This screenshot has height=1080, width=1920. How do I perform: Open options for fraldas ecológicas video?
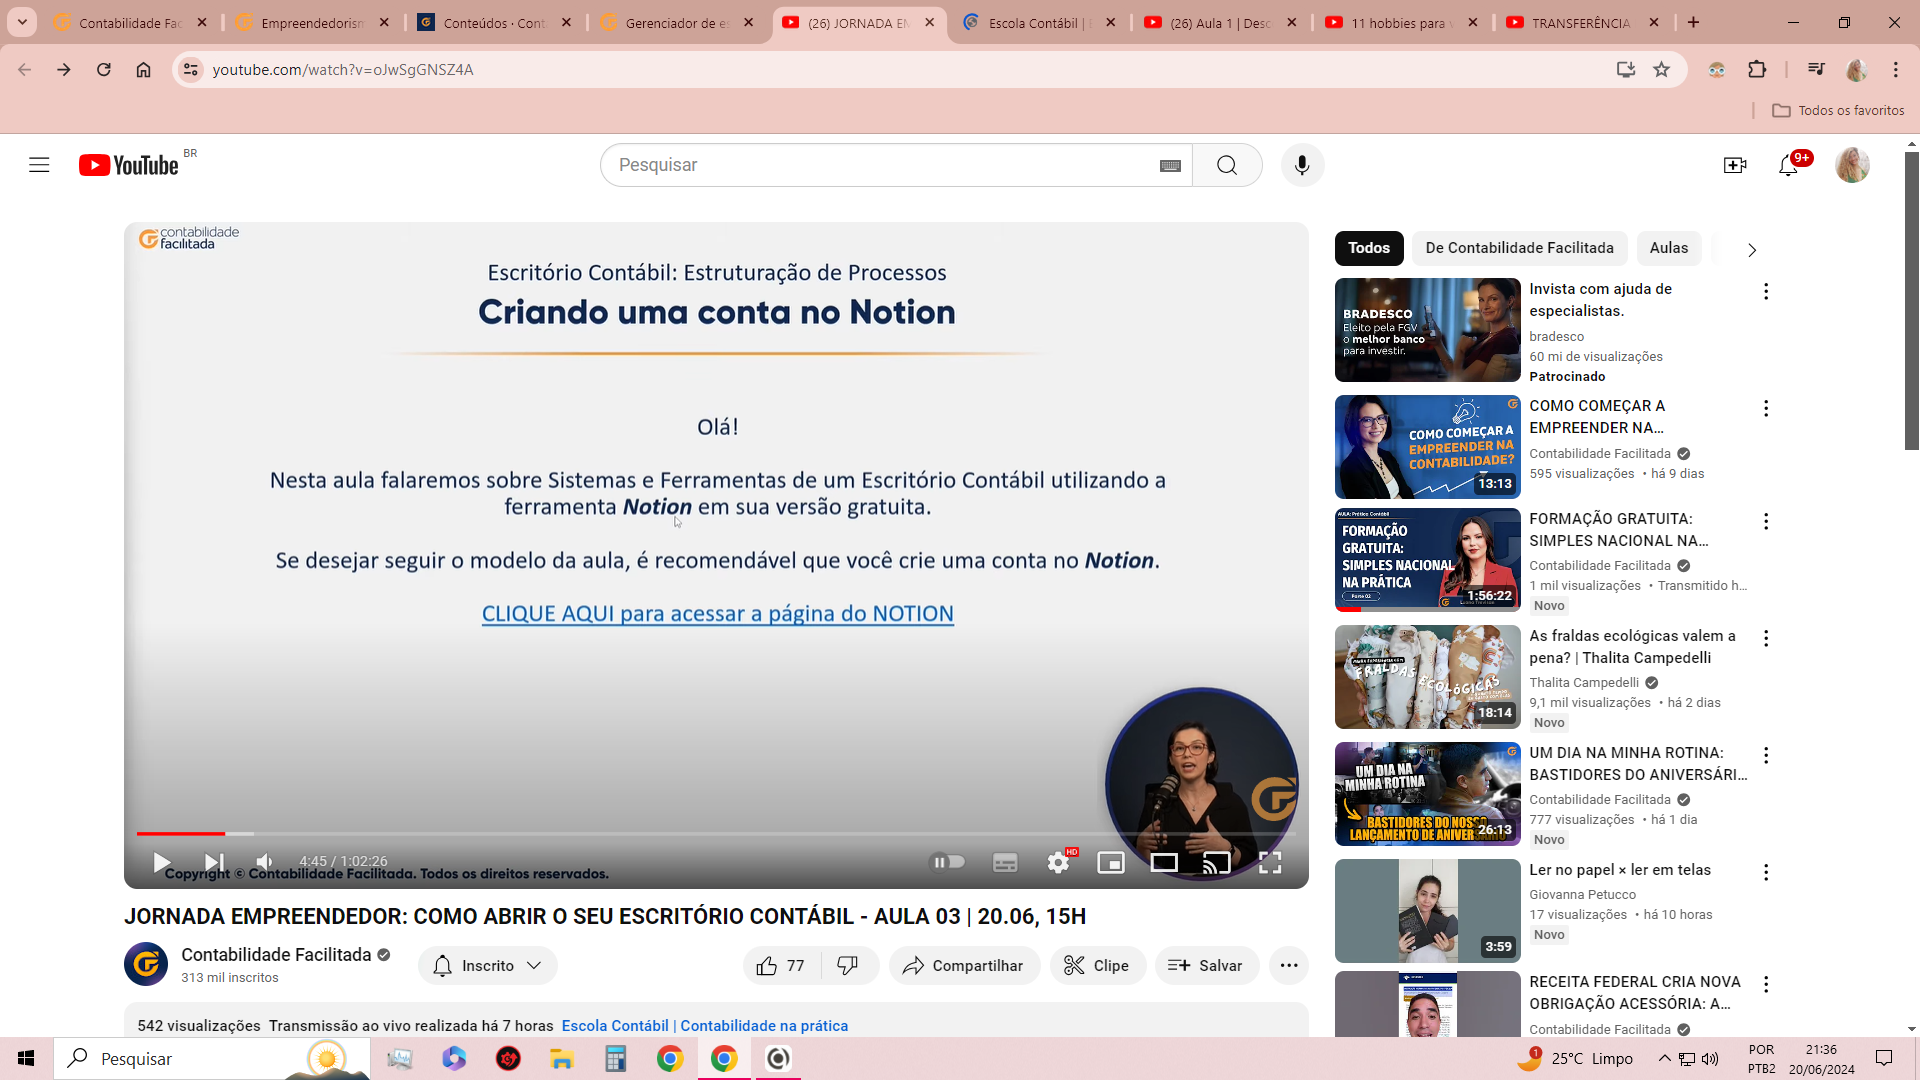[x=1766, y=638]
